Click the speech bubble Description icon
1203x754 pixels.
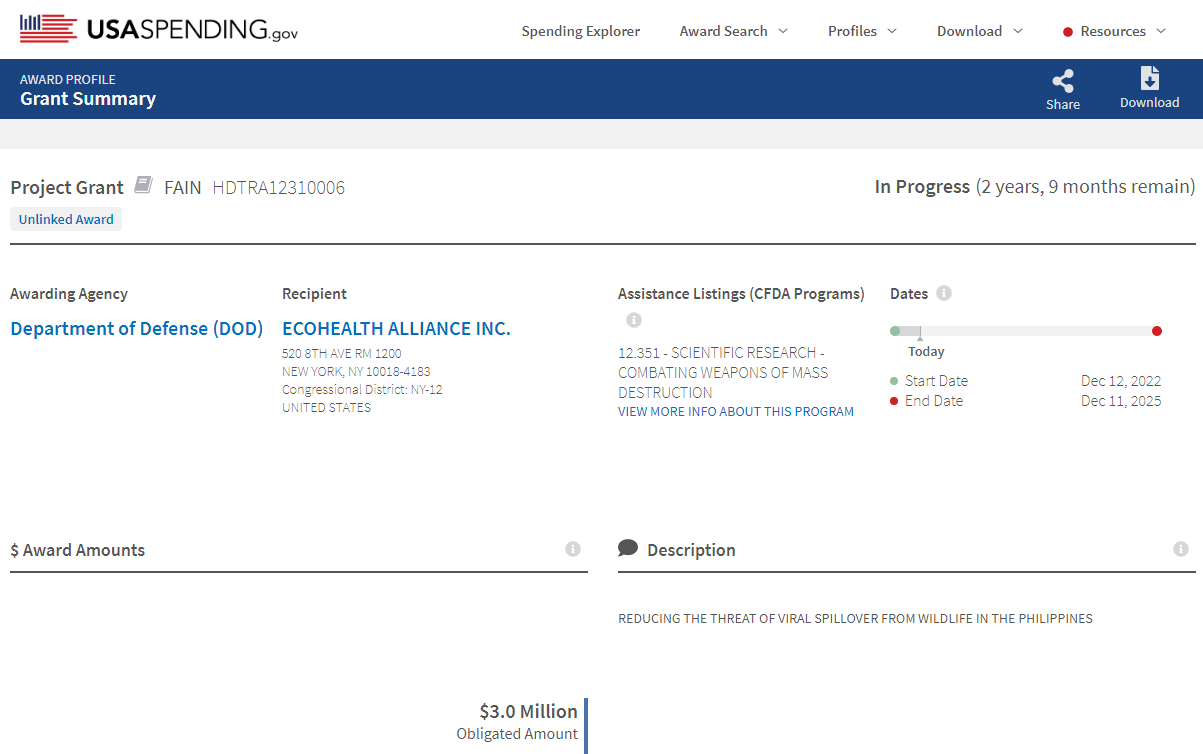[x=628, y=548]
